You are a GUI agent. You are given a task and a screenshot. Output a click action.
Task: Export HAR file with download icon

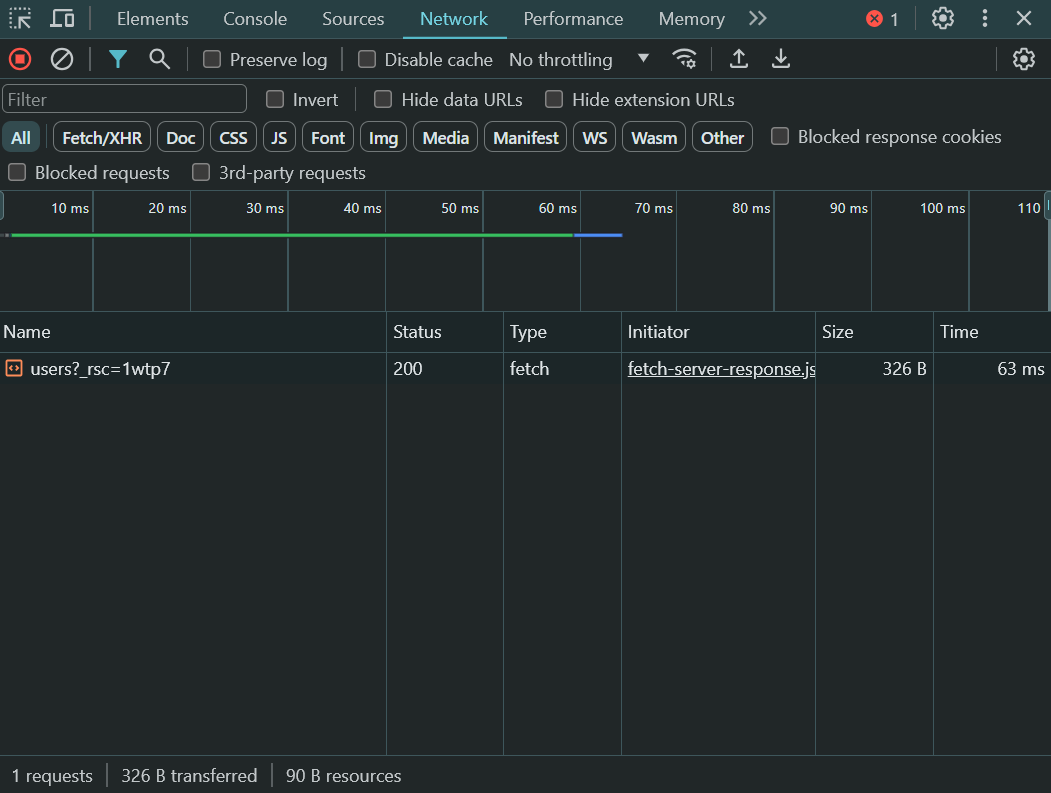tap(781, 59)
